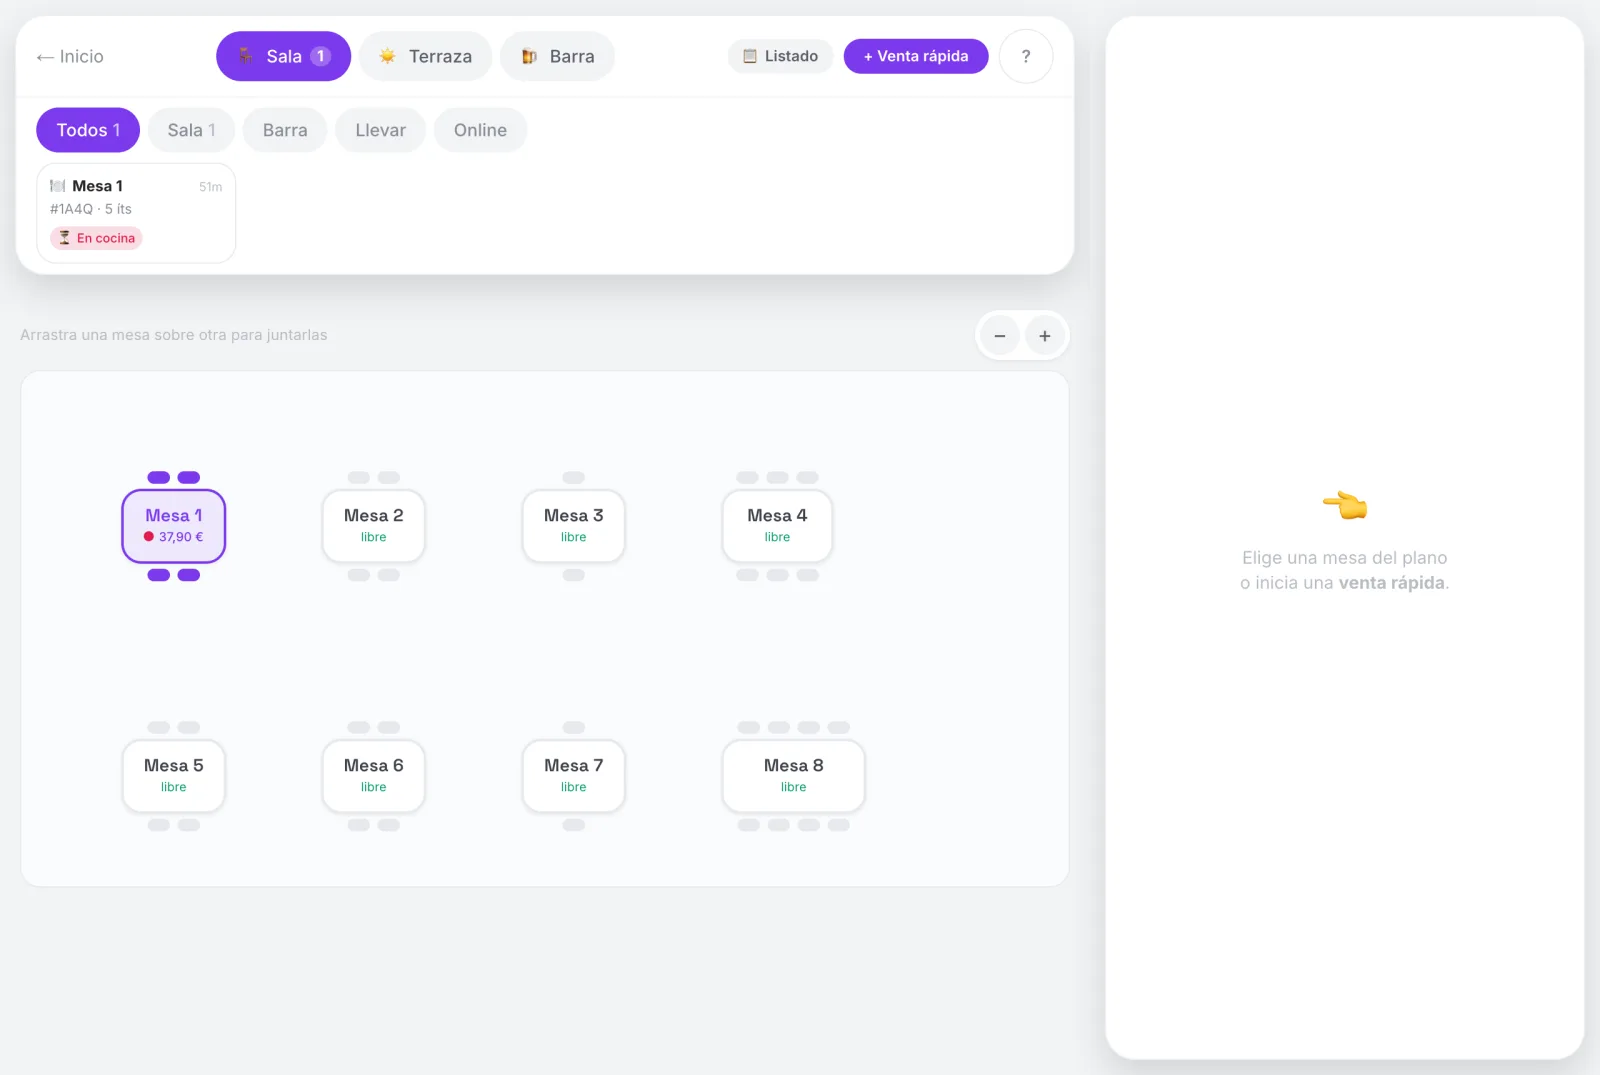The height and width of the screenshot is (1075, 1600).
Task: Click the sun icon on Terraza tab
Action: (x=387, y=57)
